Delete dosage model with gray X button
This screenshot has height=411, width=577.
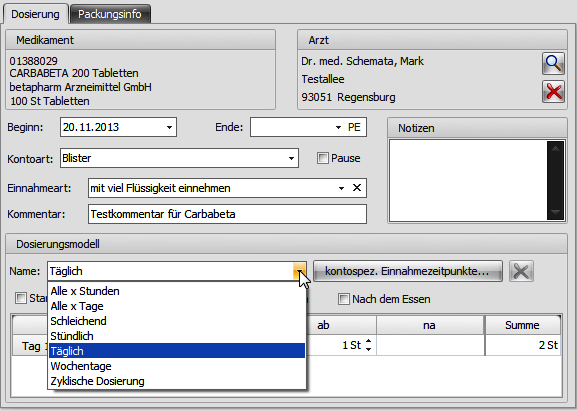click(521, 272)
